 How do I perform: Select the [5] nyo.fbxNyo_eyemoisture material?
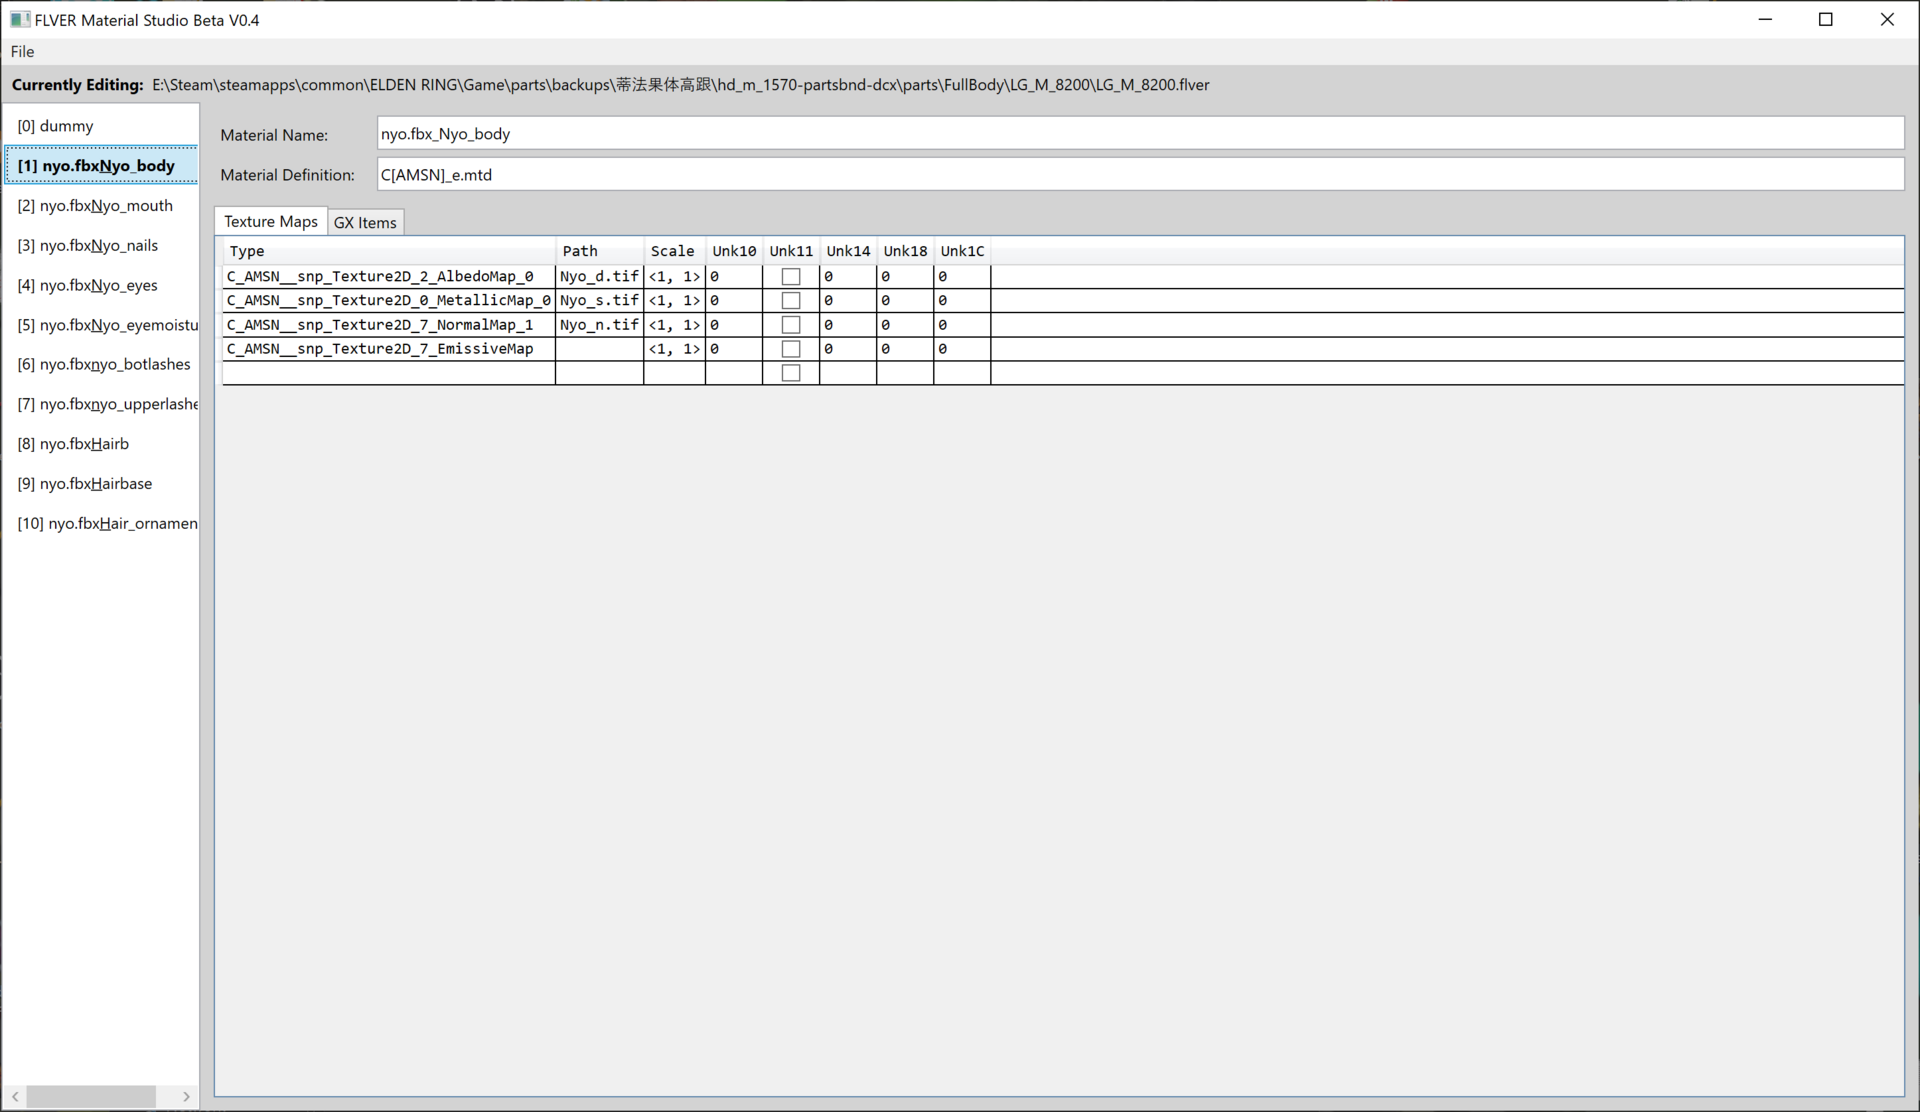coord(101,325)
